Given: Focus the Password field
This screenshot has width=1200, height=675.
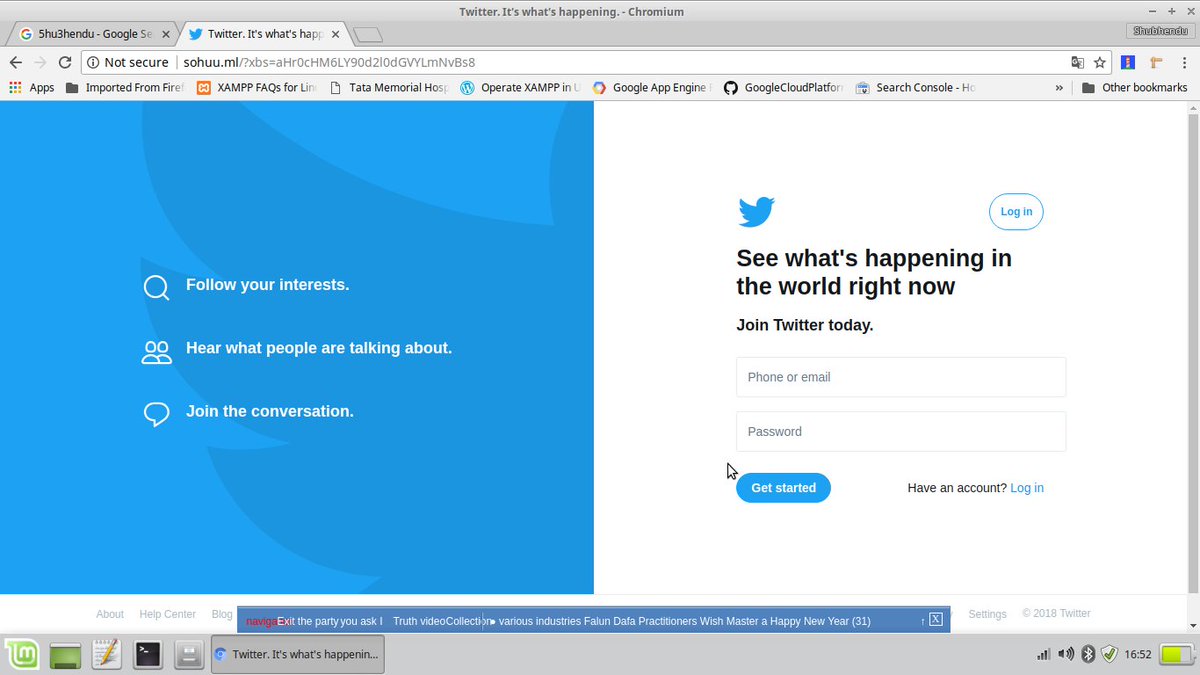Looking at the screenshot, I should point(901,432).
